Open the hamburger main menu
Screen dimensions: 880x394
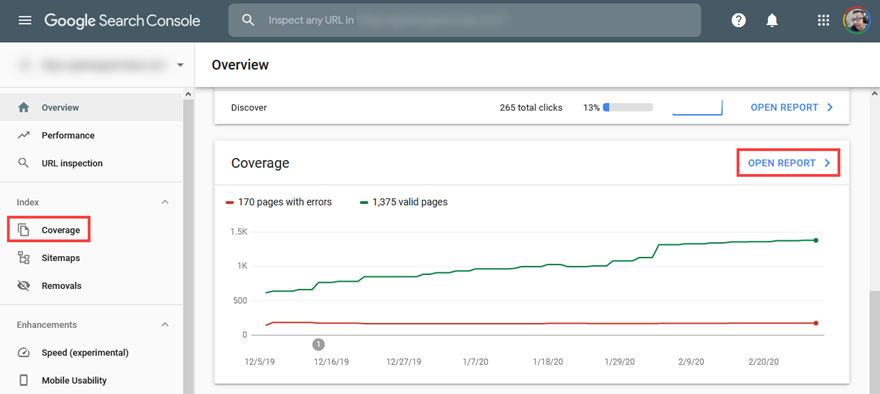25,21
